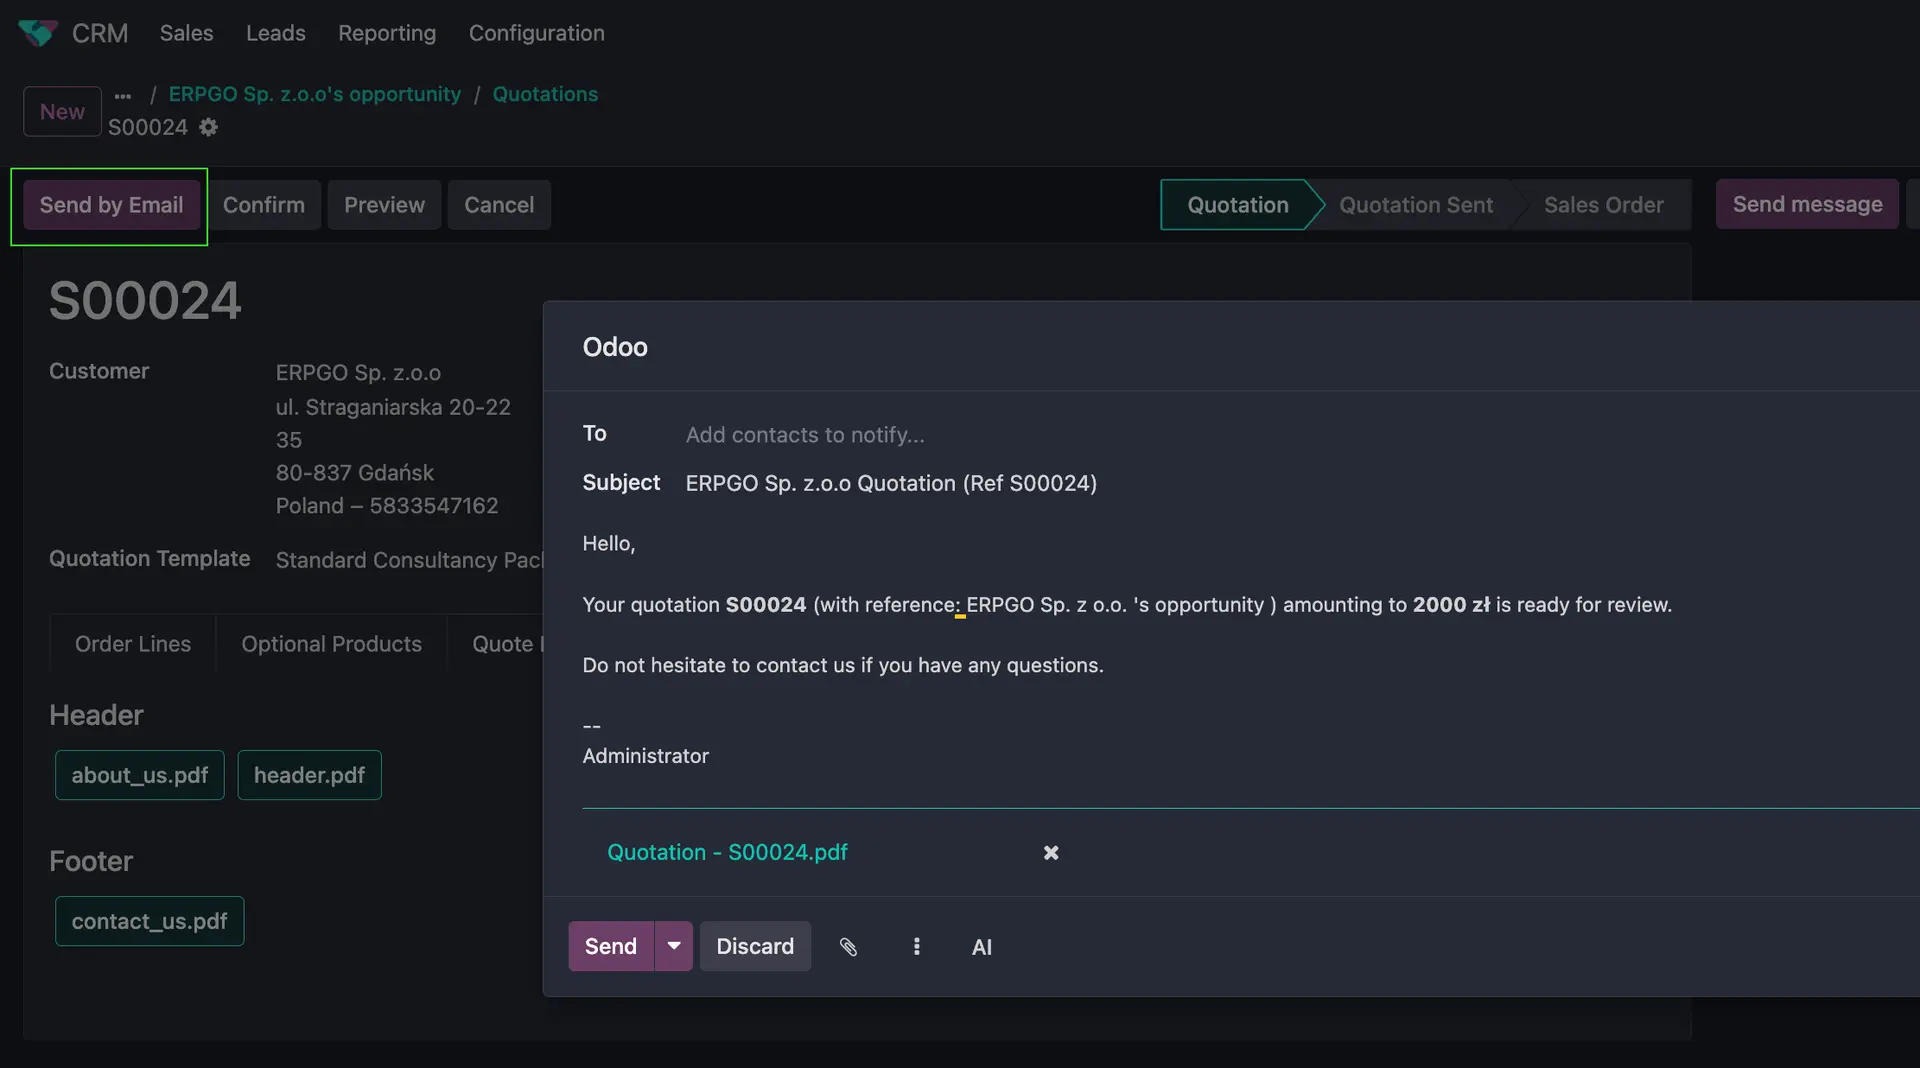This screenshot has width=1920, height=1068.
Task: Go to ERPGO Sp. z.o.o's opportunity breadcrumb
Action: (314, 94)
